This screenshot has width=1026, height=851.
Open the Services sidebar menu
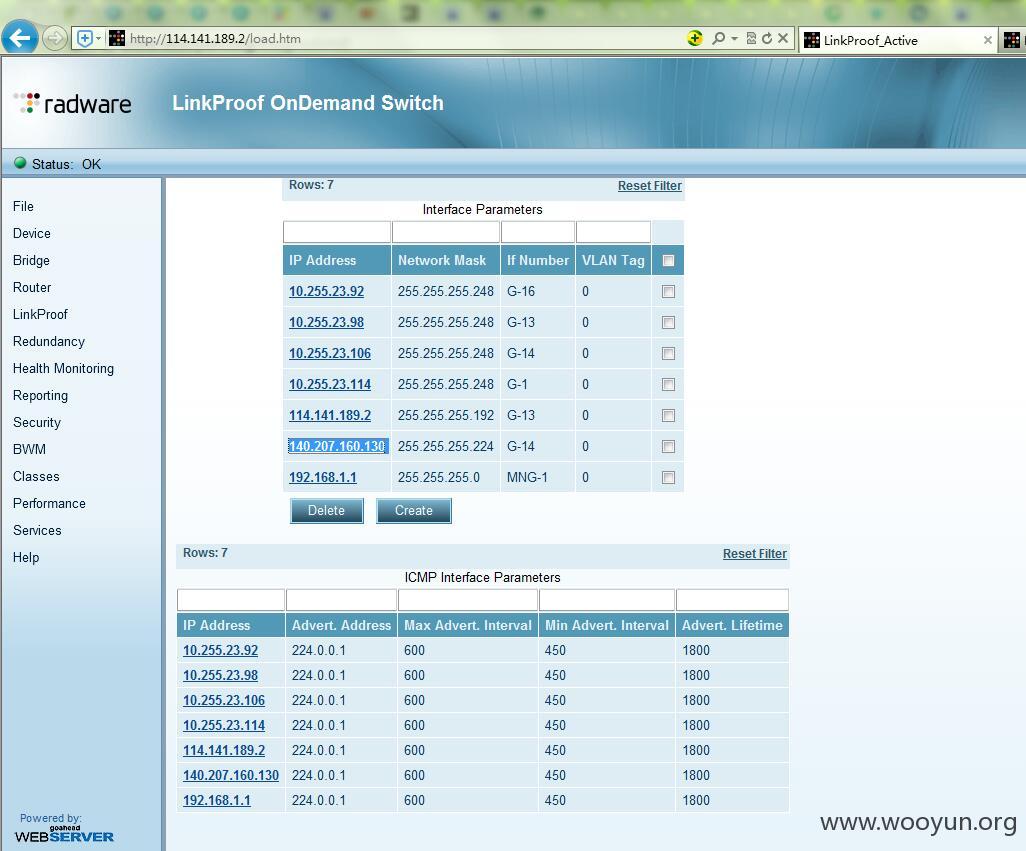pos(37,530)
